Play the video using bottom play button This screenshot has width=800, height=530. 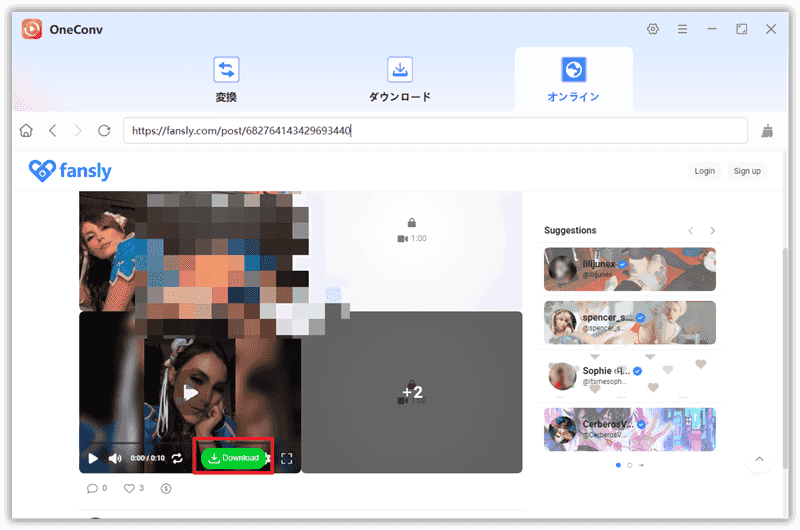pyautogui.click(x=93, y=458)
